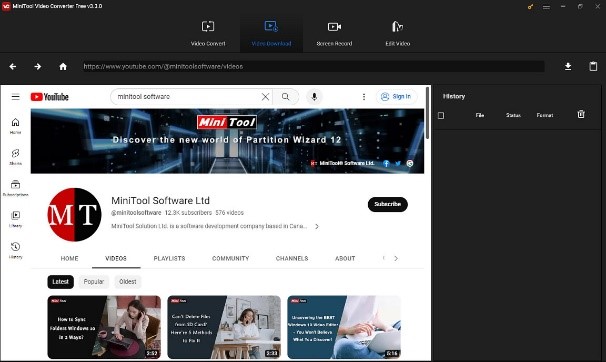Click the File column header
Screen dimensions: 606x362
point(480,115)
